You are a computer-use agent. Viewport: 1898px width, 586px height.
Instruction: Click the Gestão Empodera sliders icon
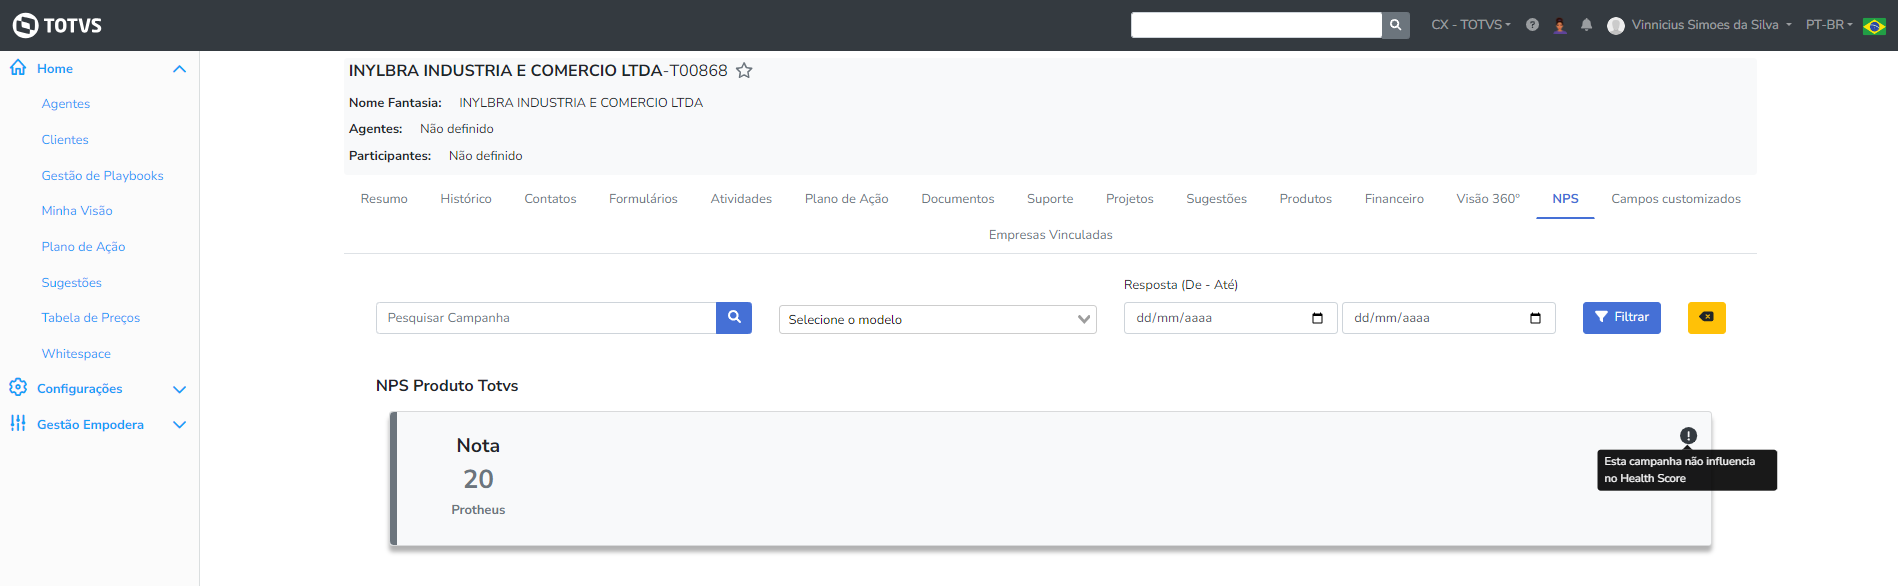tap(18, 424)
